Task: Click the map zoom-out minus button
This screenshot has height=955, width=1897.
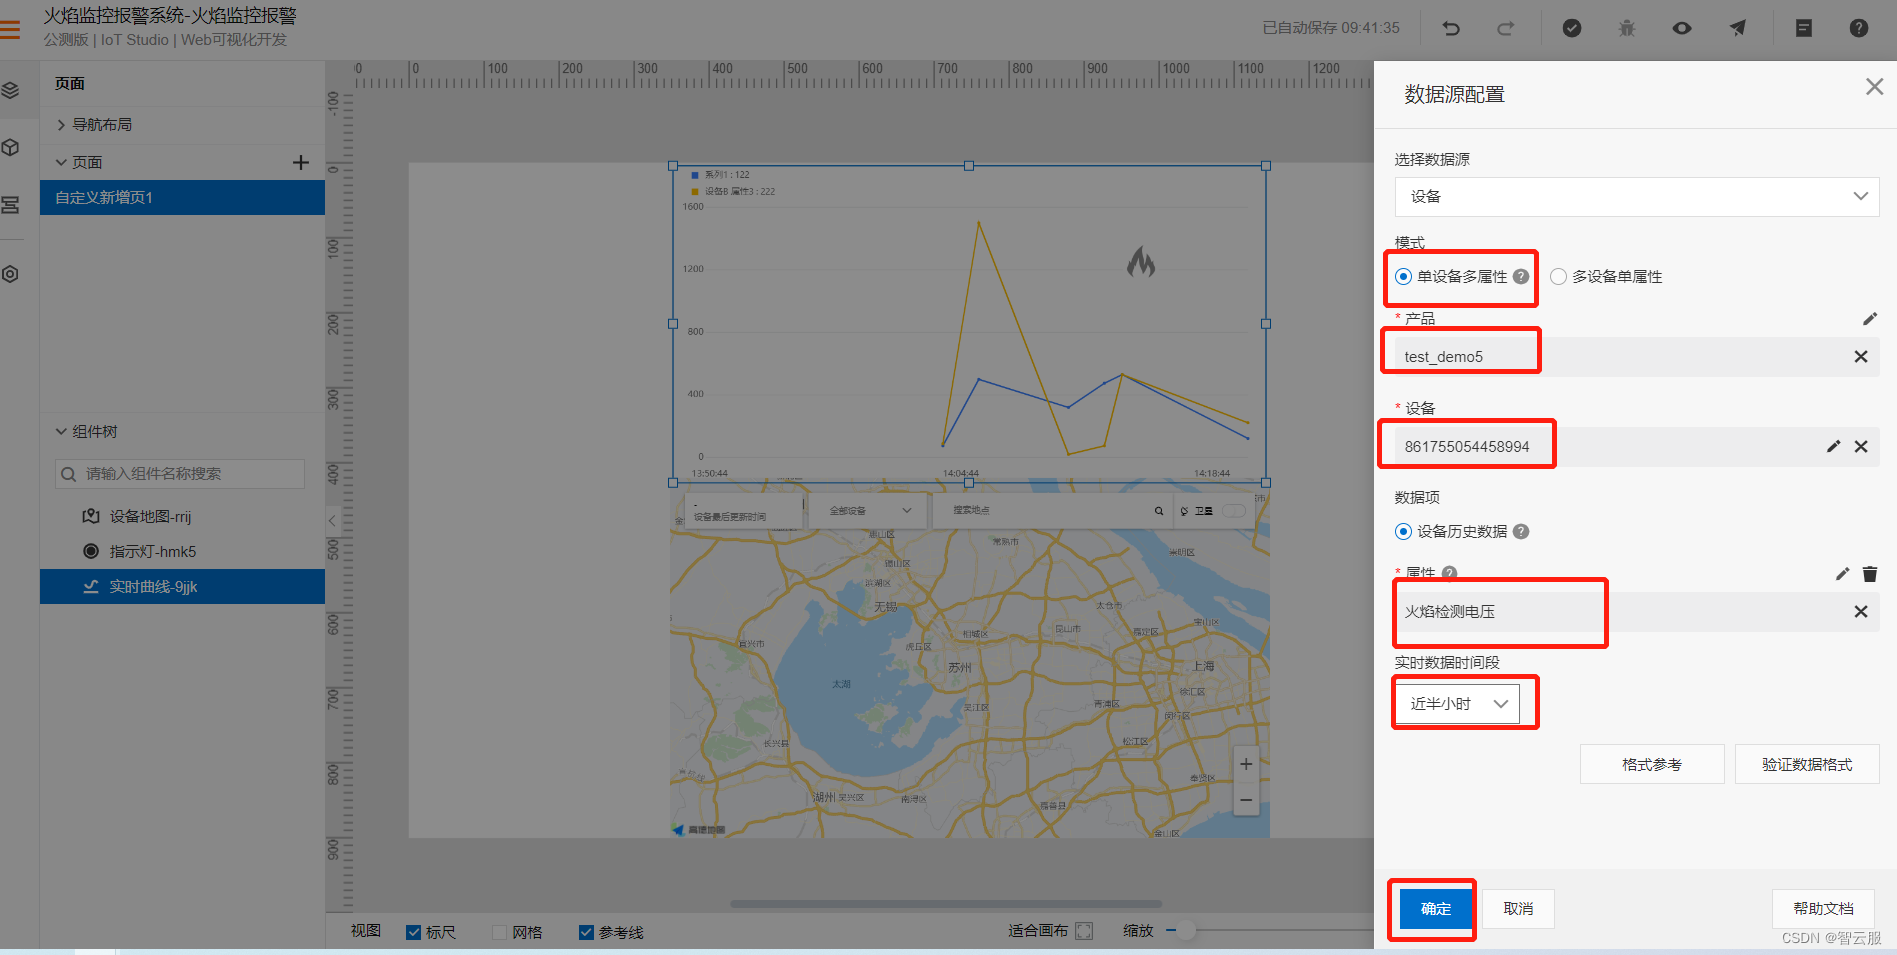Action: 1246,799
